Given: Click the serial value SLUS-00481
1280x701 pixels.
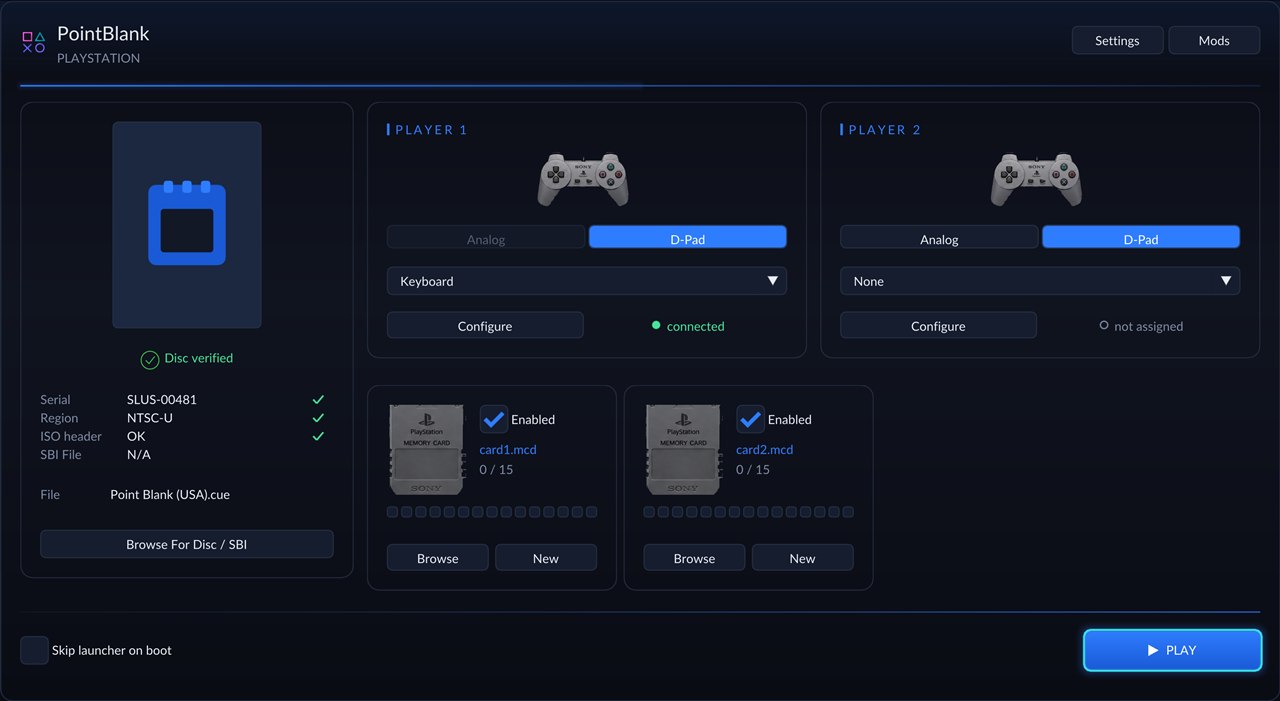Looking at the screenshot, I should (162, 400).
